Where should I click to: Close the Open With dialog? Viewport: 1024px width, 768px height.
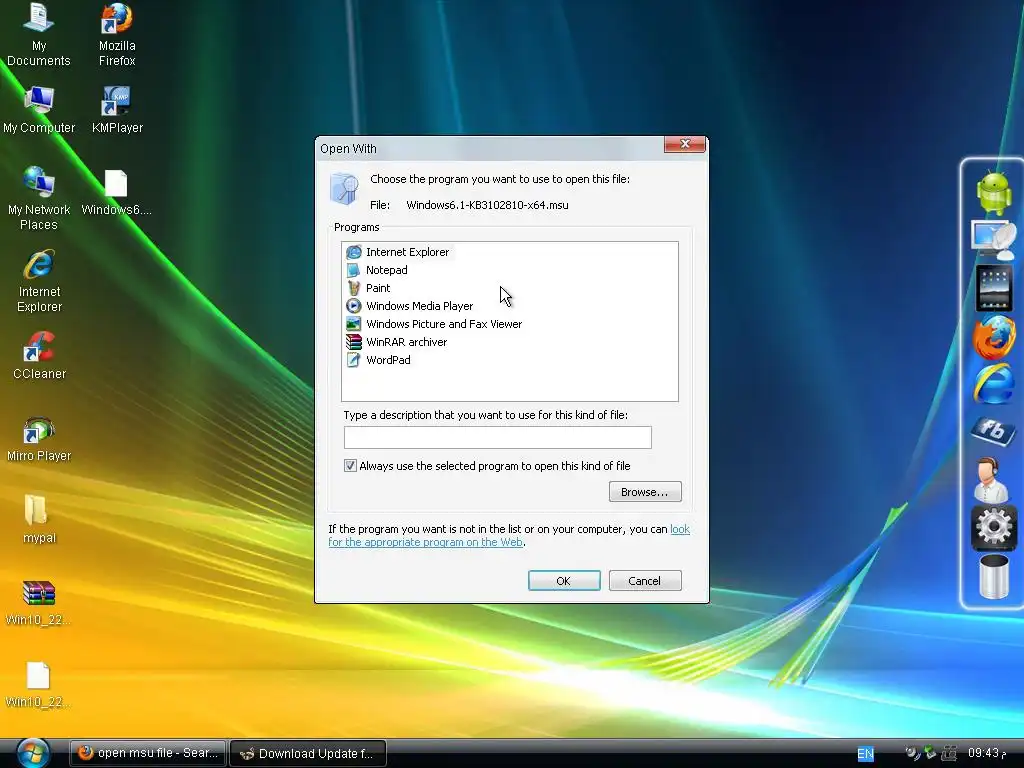(x=684, y=144)
